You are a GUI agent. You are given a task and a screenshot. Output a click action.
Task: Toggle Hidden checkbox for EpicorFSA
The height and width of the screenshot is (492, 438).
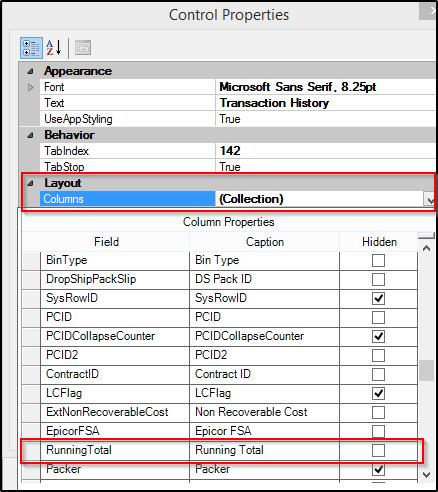[378, 431]
